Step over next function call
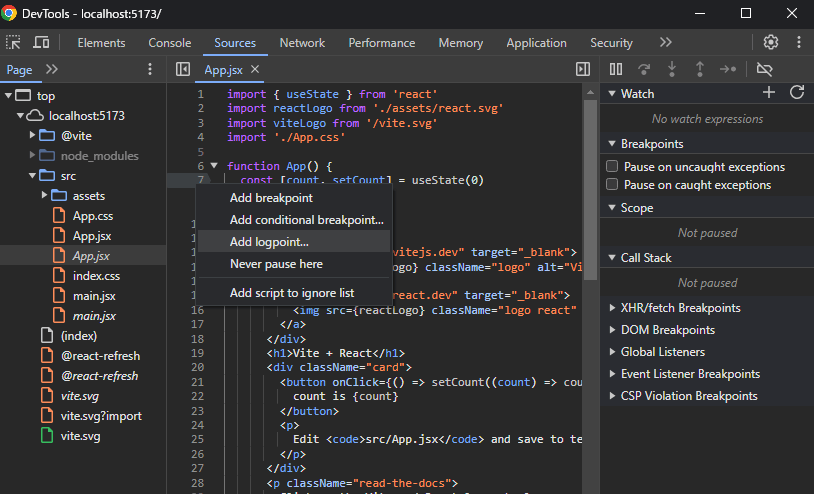Image resolution: width=814 pixels, height=494 pixels. tap(644, 69)
